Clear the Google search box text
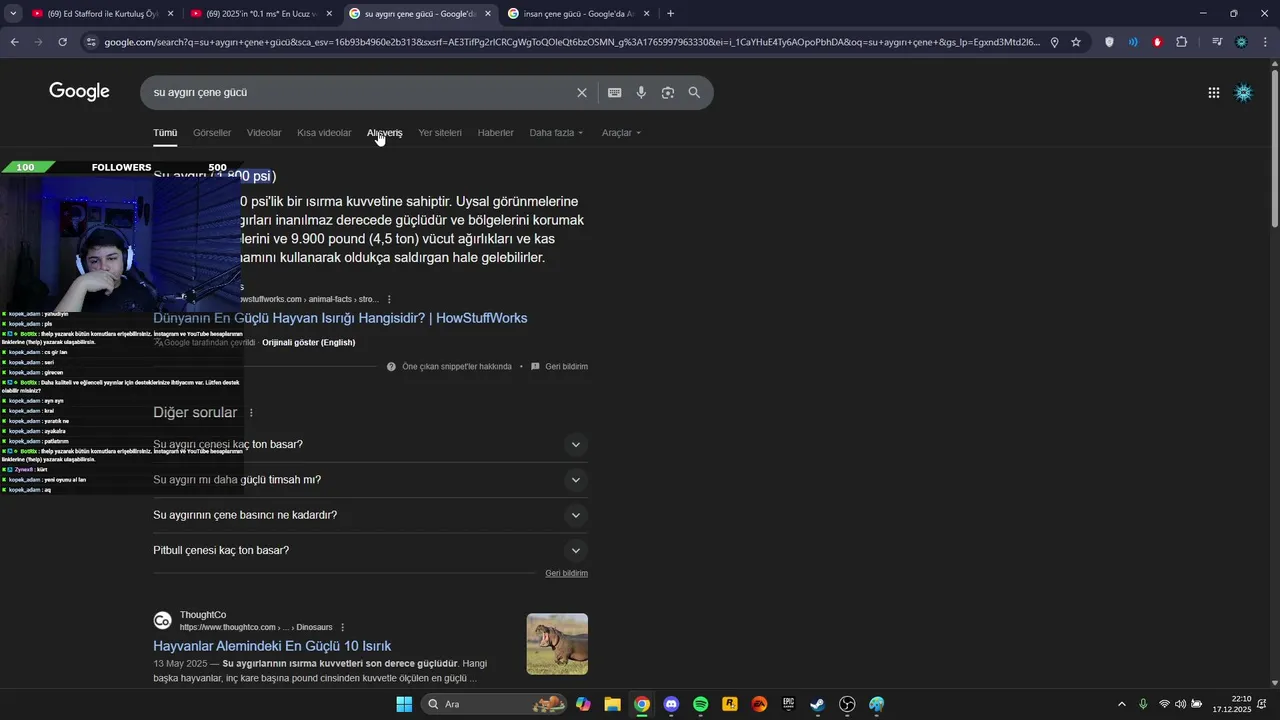1280x720 pixels. 582,92
